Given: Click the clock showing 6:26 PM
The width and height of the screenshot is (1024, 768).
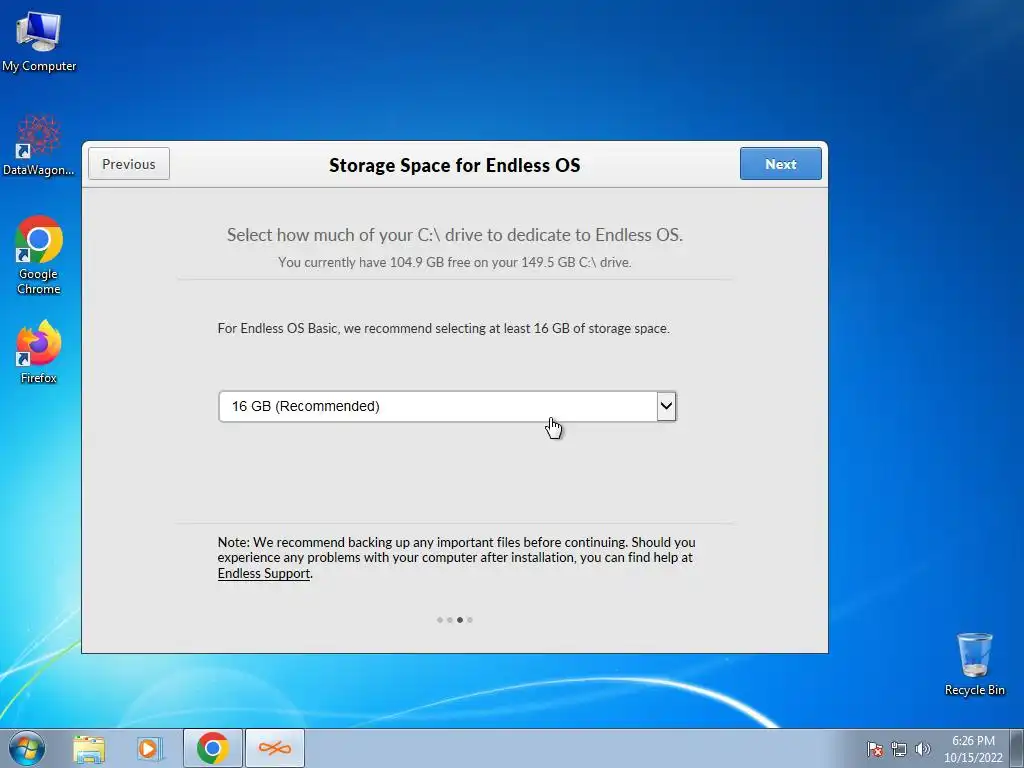Looking at the screenshot, I should pyautogui.click(x=973, y=749).
